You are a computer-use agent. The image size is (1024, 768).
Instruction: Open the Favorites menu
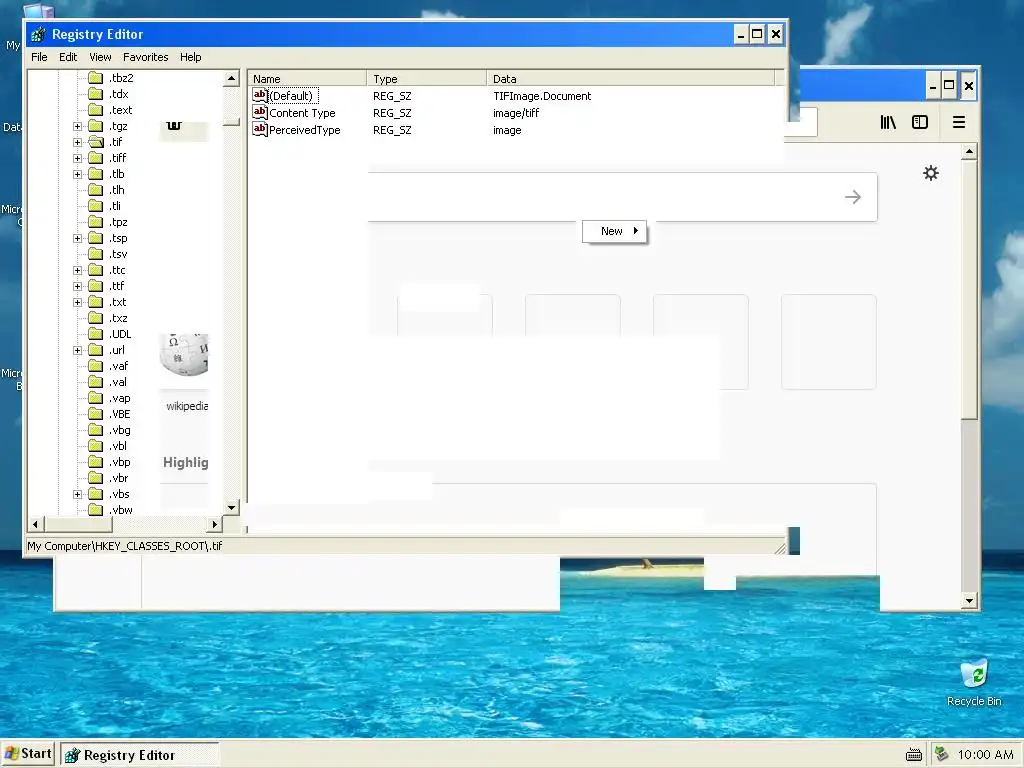tap(146, 57)
